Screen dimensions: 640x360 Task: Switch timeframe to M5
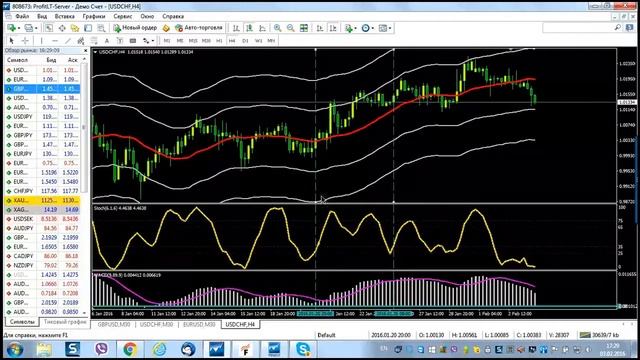pyautogui.click(x=180, y=41)
